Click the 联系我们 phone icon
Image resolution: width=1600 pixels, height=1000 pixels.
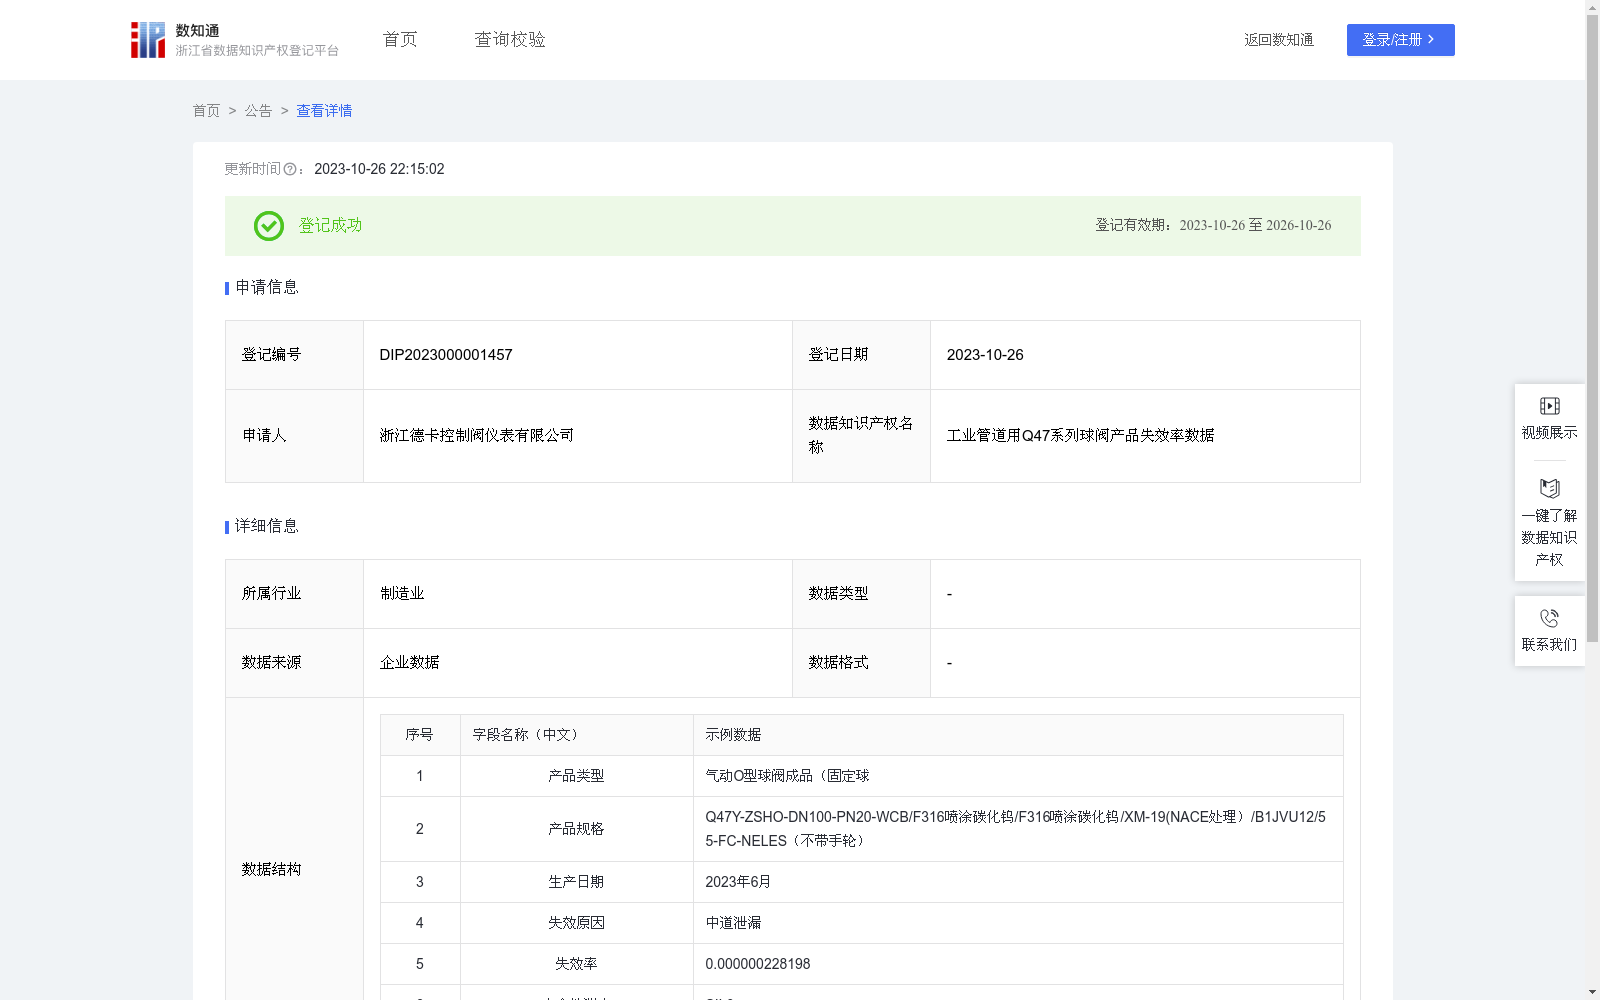tap(1549, 618)
